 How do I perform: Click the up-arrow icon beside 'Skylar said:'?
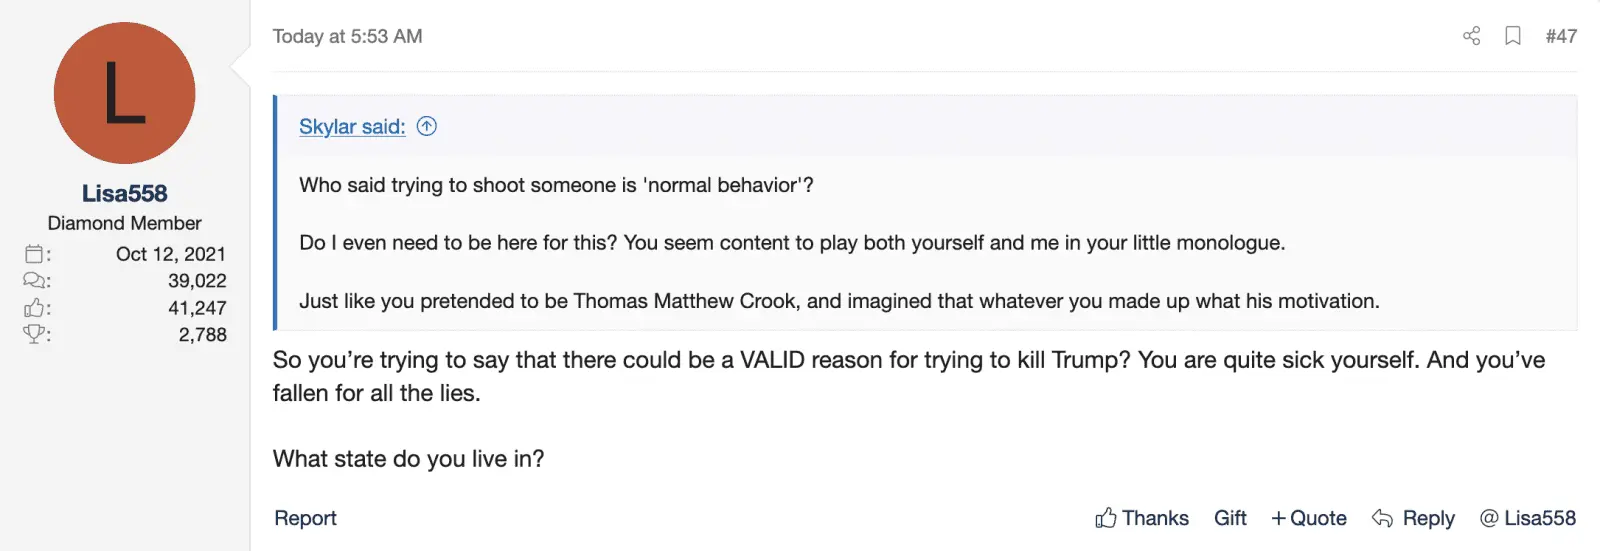coord(427,126)
